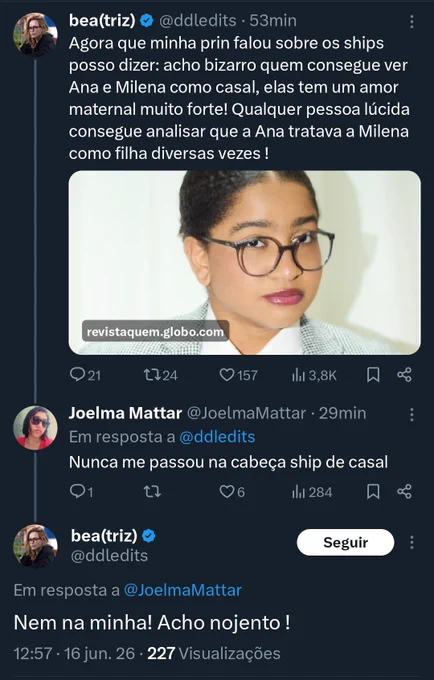View analytics icon showing 3,8K views
This screenshot has height=680, width=434.
click(x=299, y=375)
